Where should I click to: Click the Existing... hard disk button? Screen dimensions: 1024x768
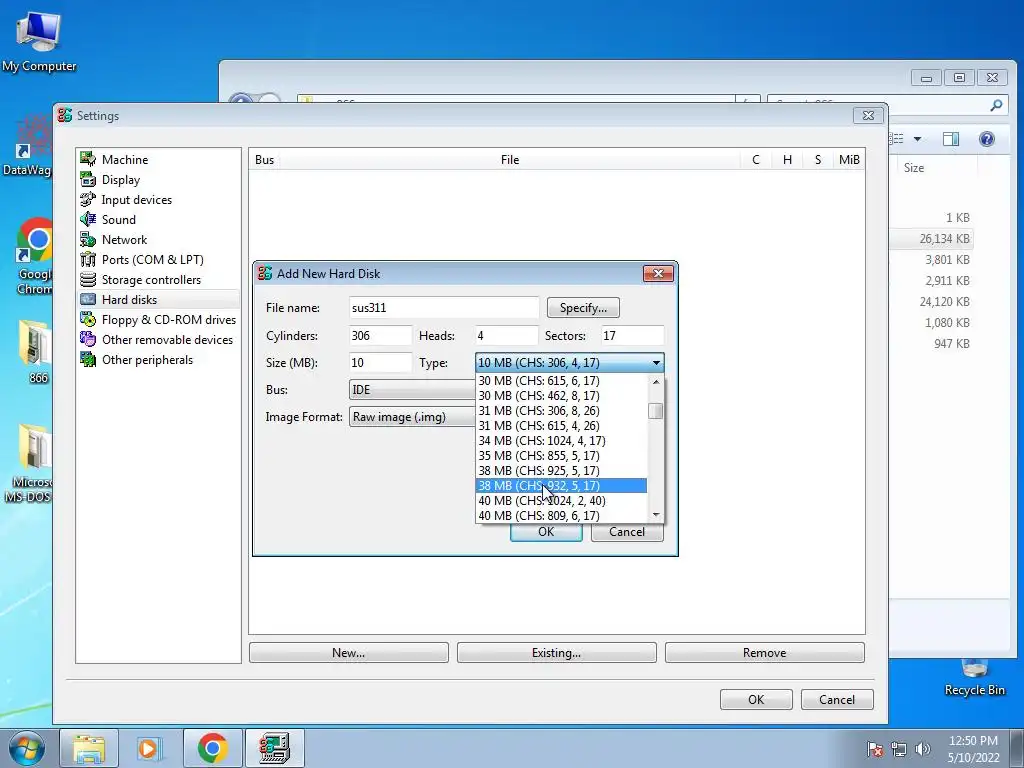(x=556, y=652)
